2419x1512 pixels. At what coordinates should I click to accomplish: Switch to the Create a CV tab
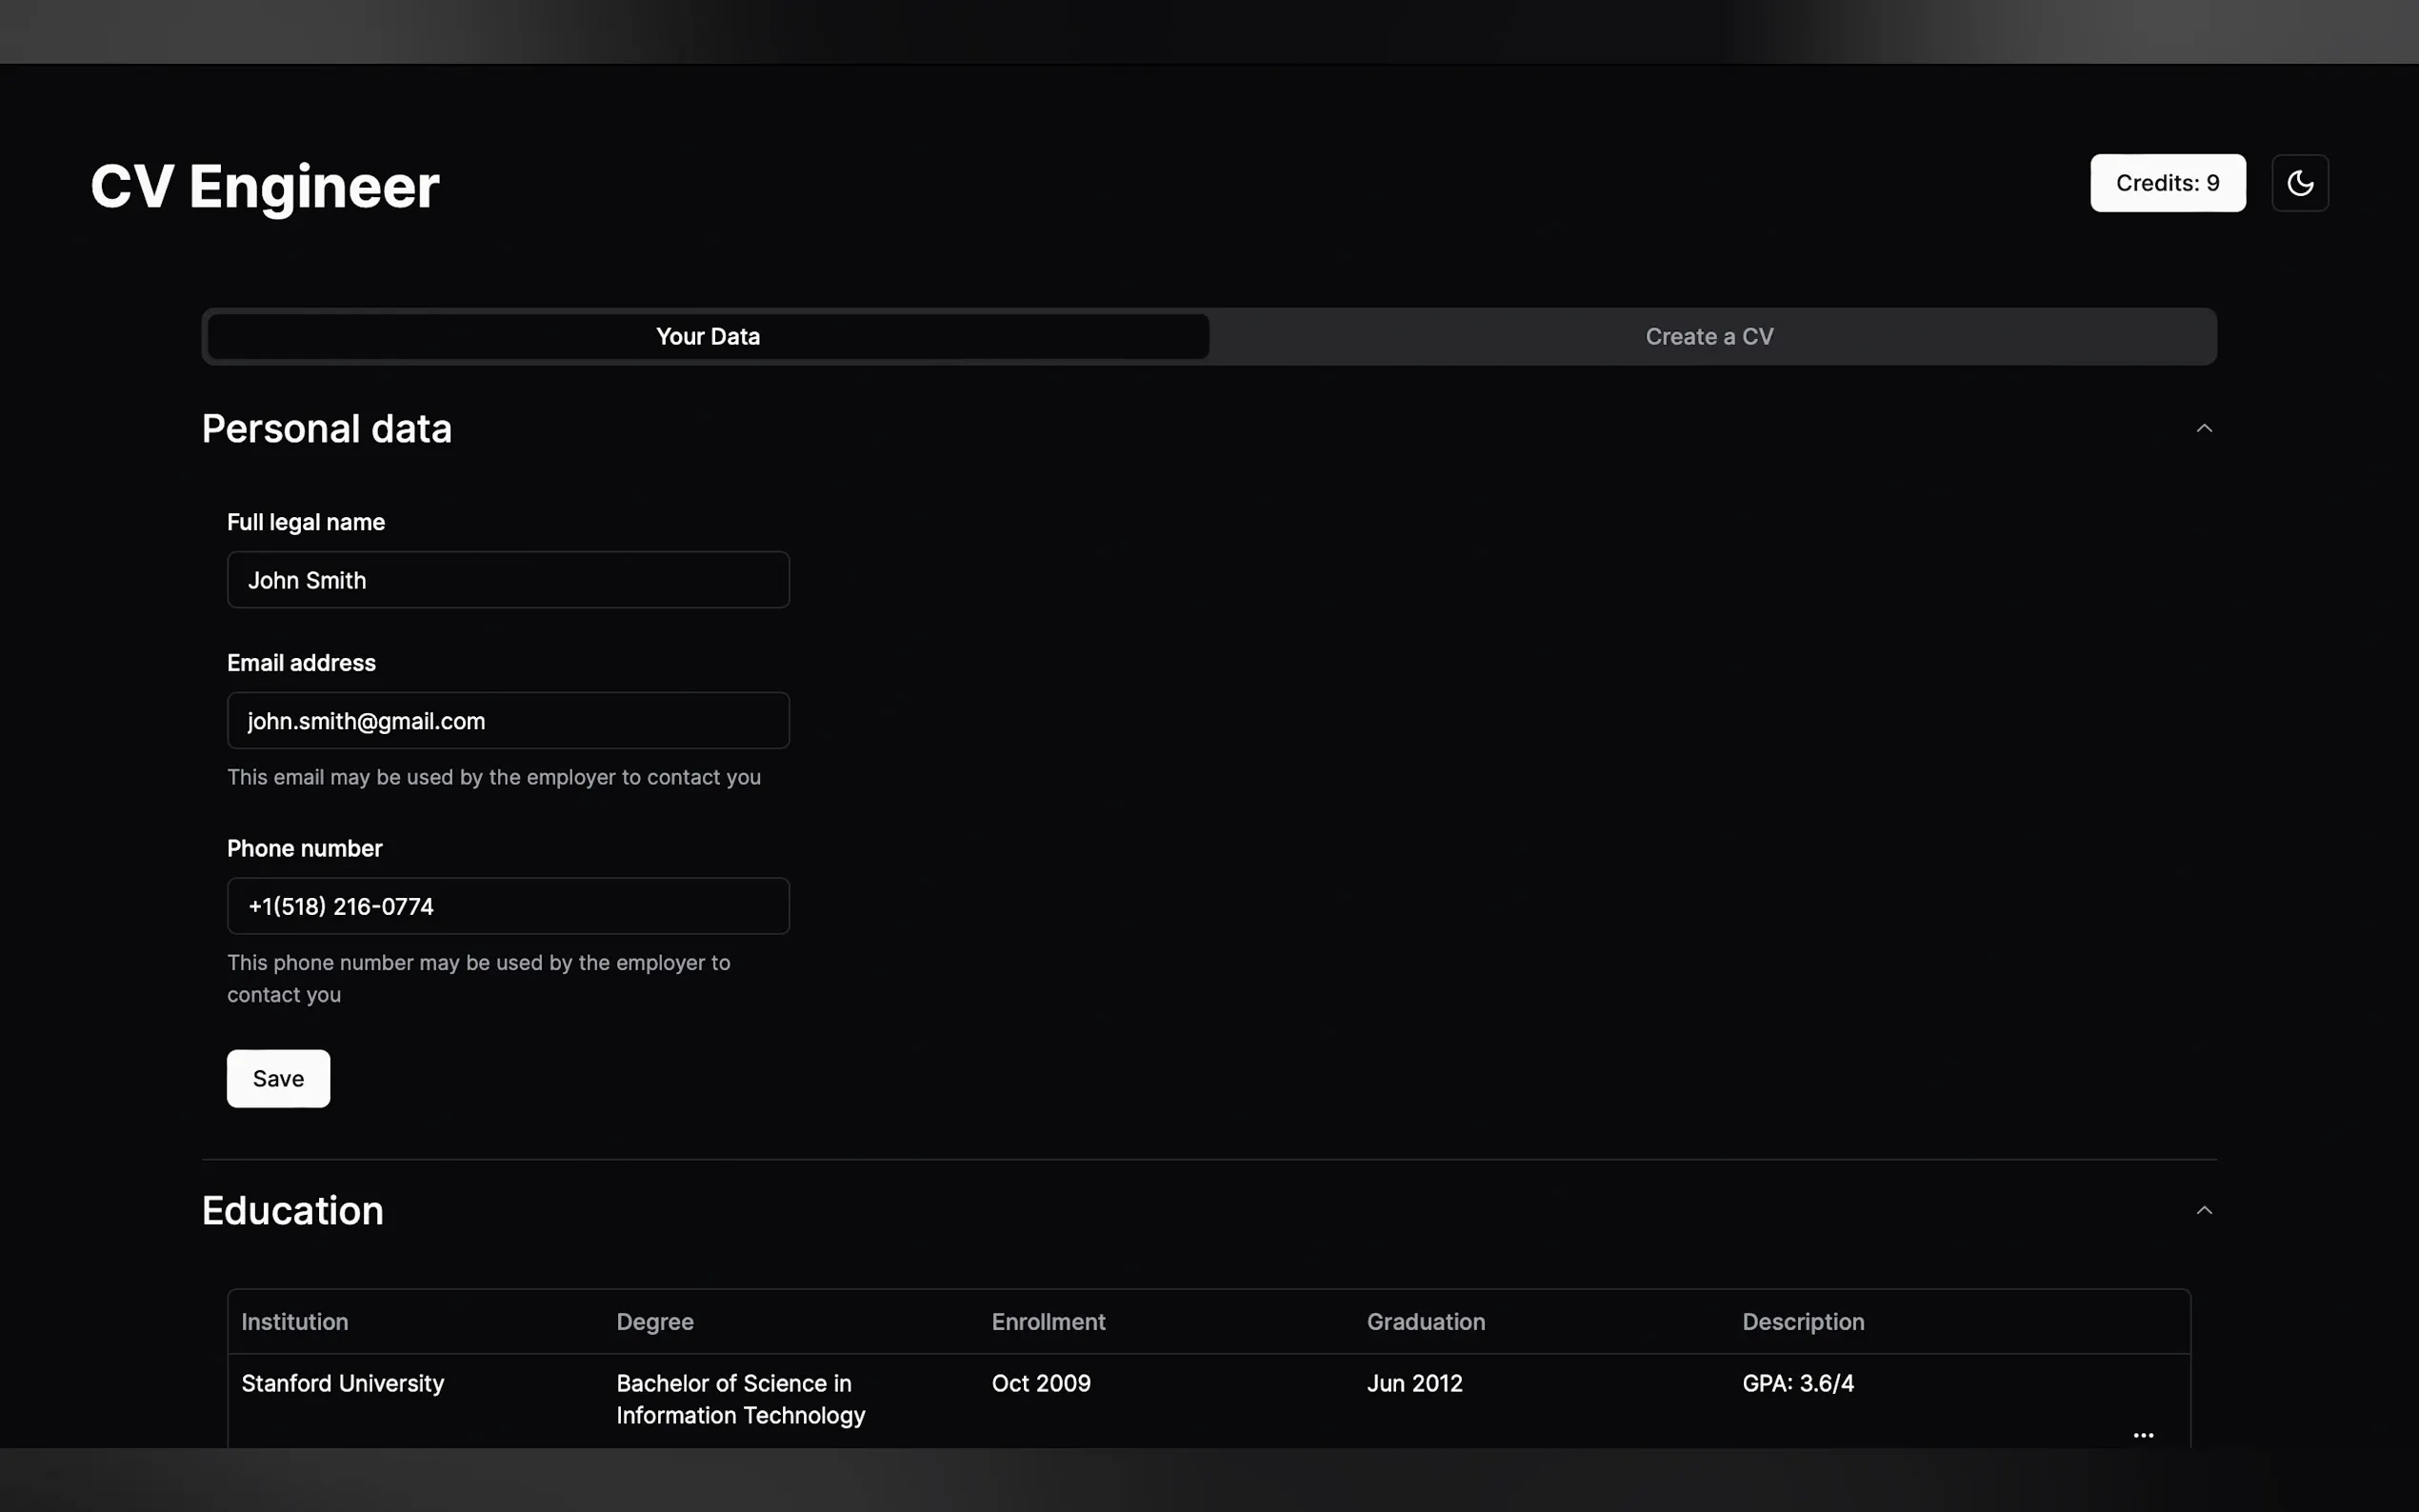[x=1709, y=337]
